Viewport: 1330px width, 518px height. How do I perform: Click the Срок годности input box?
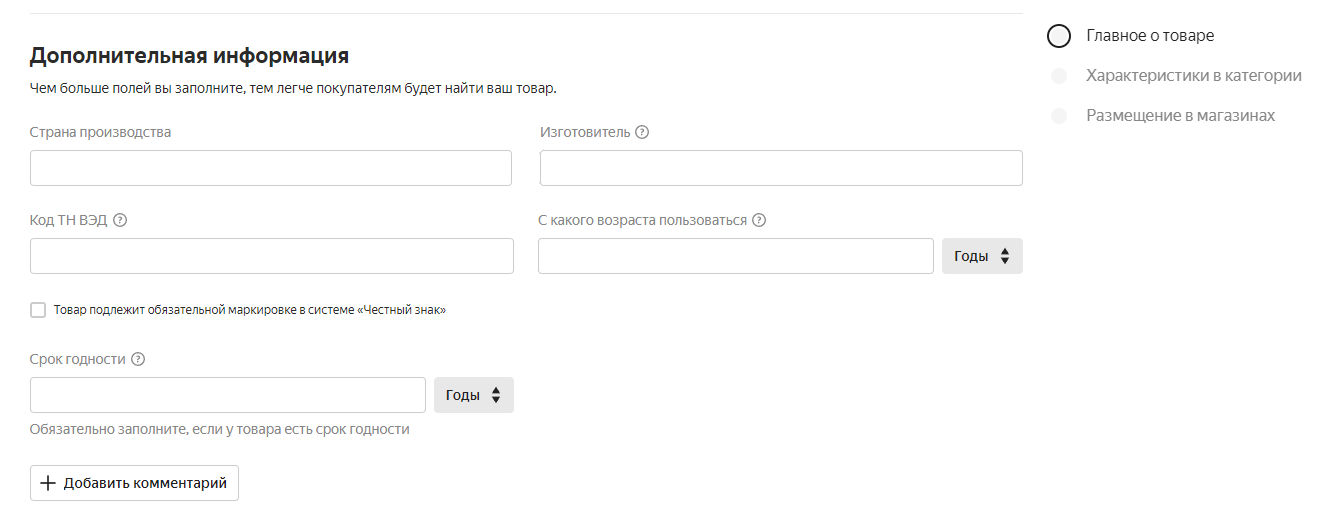[x=228, y=395]
